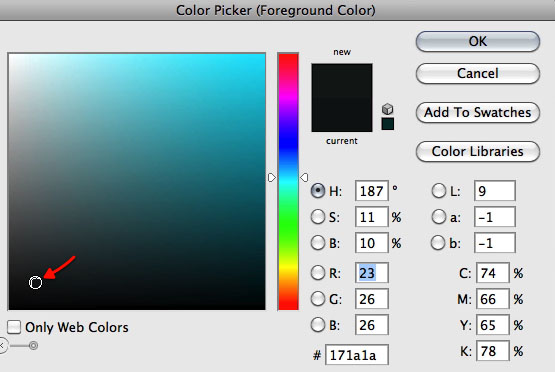Image resolution: width=555 pixels, height=372 pixels.
Task: Click the right hue slider arrow marker
Action: (304, 177)
